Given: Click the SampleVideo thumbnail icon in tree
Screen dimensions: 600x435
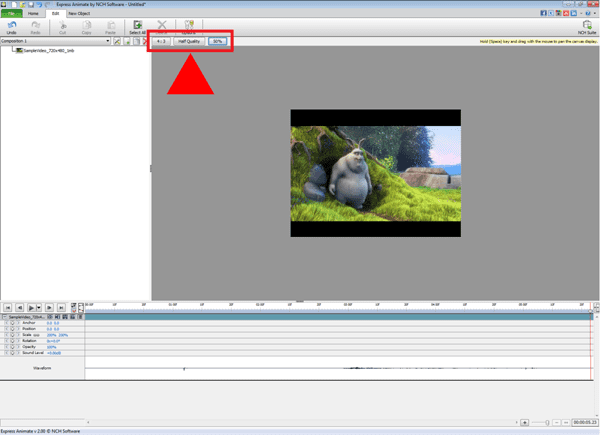Looking at the screenshot, I should tap(19, 51).
